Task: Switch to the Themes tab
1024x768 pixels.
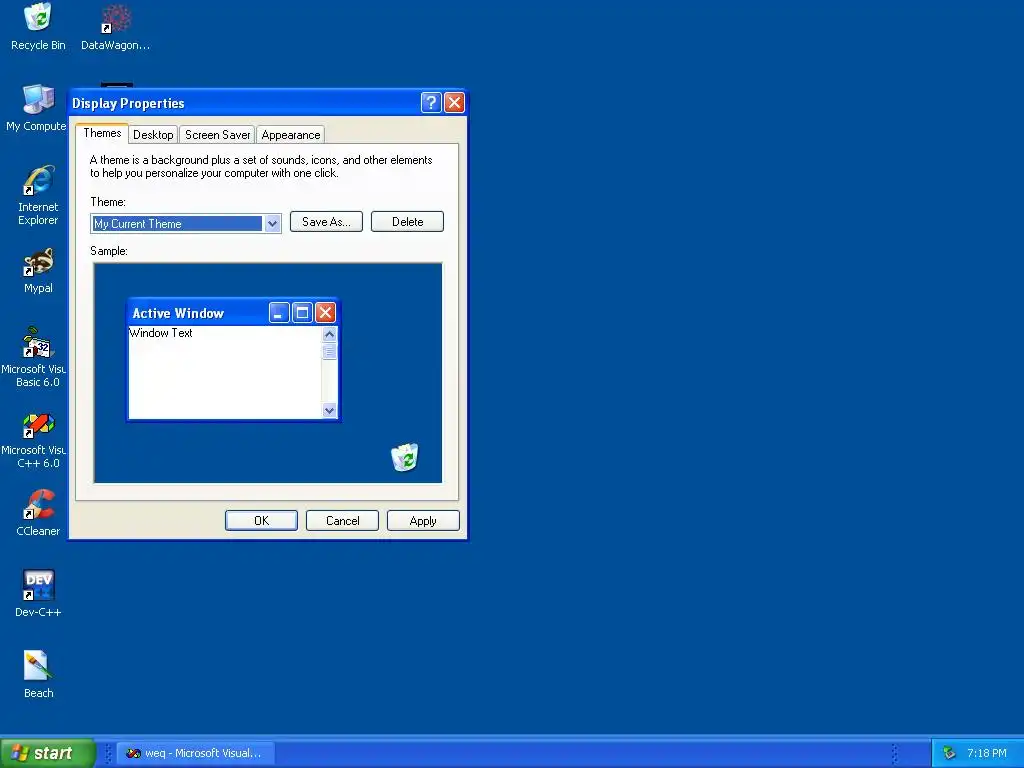Action: 102,133
